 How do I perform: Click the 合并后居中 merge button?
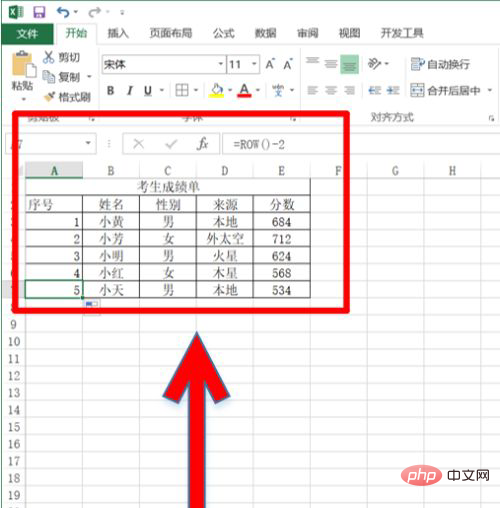446,90
